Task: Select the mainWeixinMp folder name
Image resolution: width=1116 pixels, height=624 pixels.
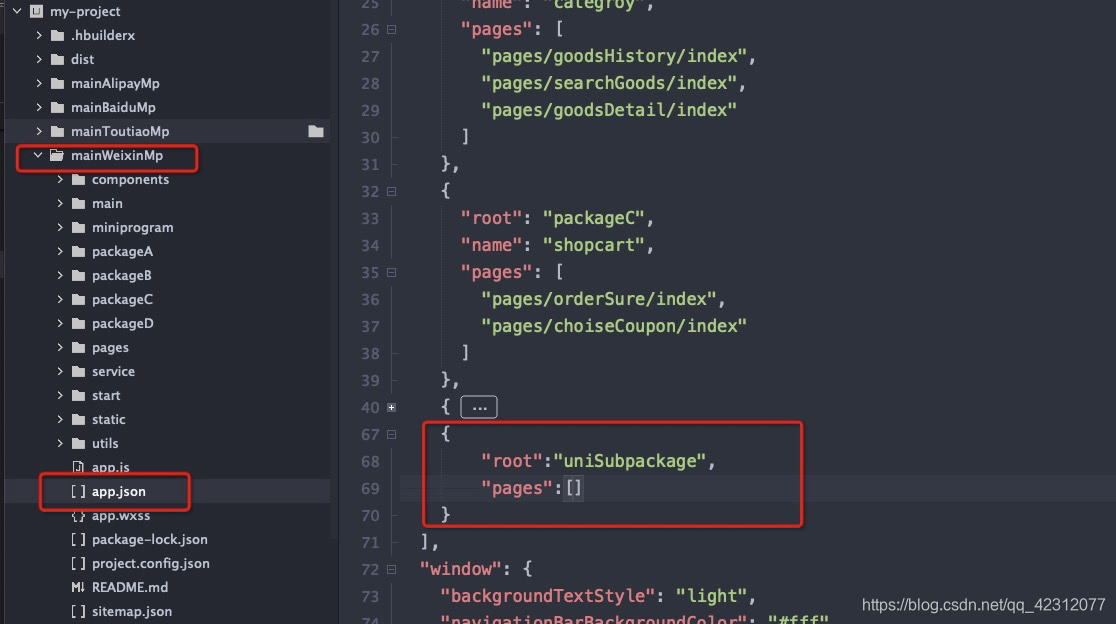Action: tap(117, 155)
